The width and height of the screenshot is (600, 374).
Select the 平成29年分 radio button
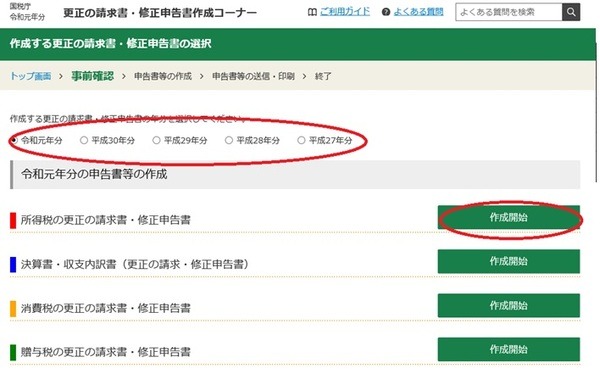[x=156, y=140]
